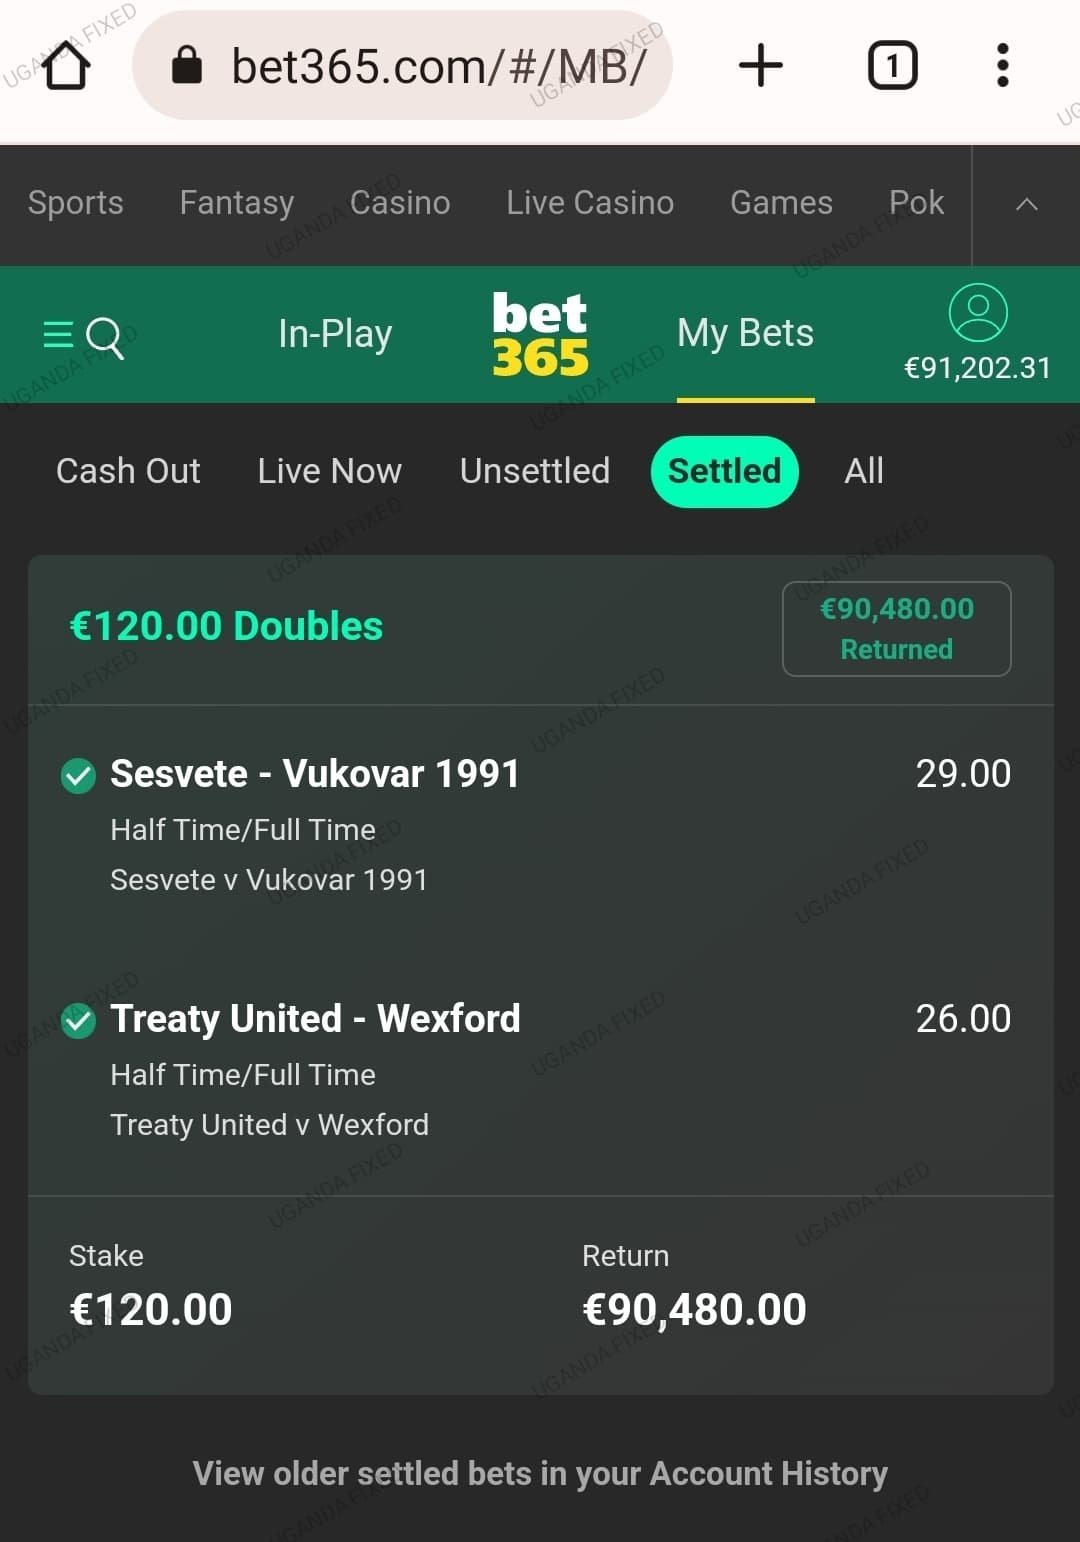Show Unsettled bets

coord(535,471)
